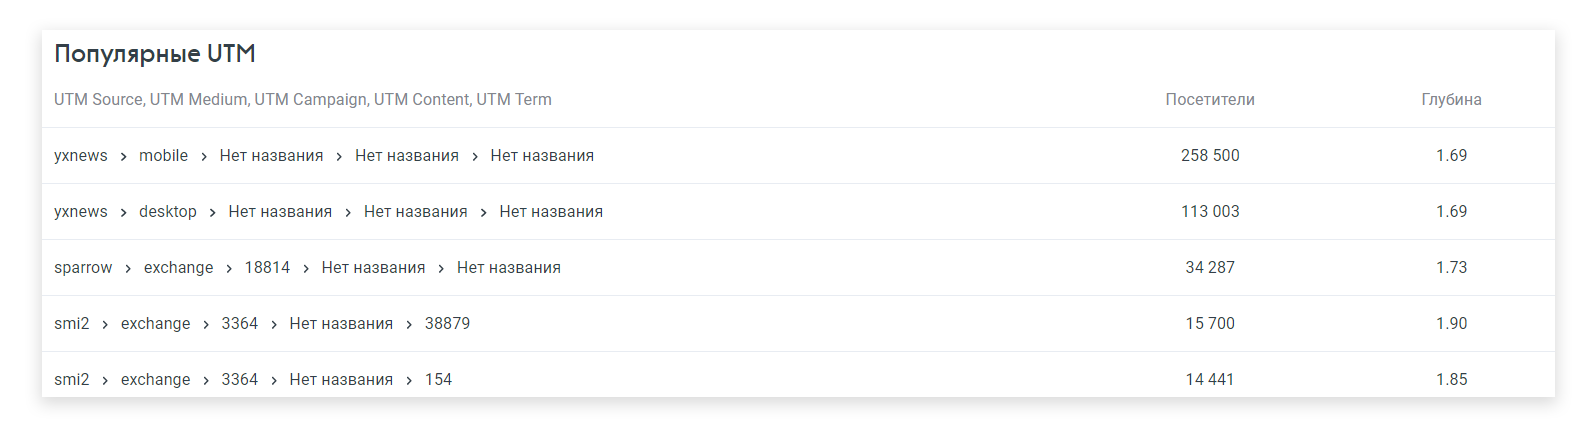Select the sparrow UTM source
This screenshot has width=1591, height=439.
(83, 268)
